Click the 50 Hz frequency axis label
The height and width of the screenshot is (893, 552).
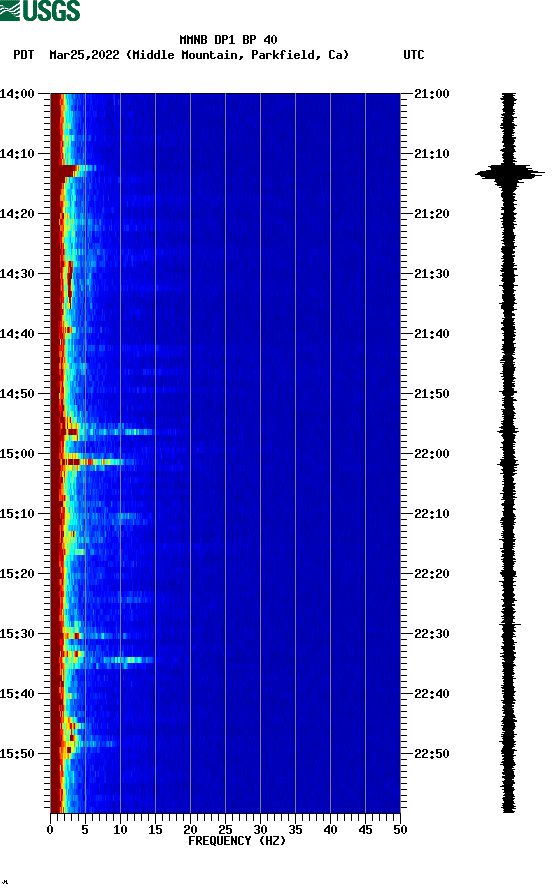[x=400, y=830]
